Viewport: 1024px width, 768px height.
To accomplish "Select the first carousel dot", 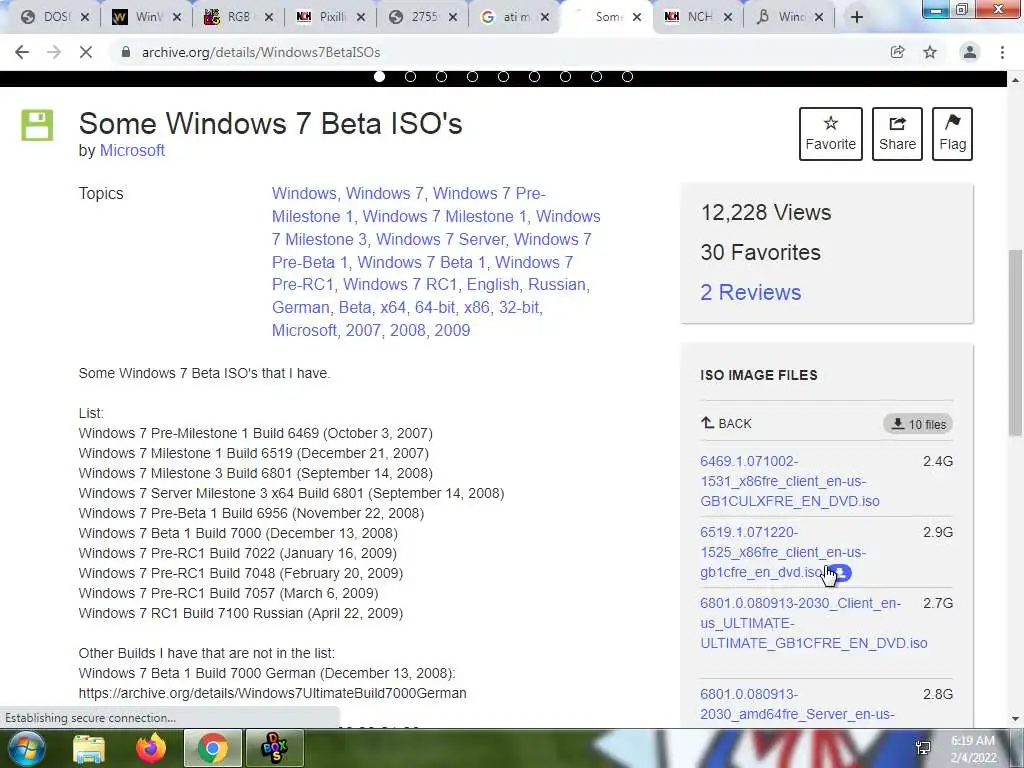I will pos(379,76).
